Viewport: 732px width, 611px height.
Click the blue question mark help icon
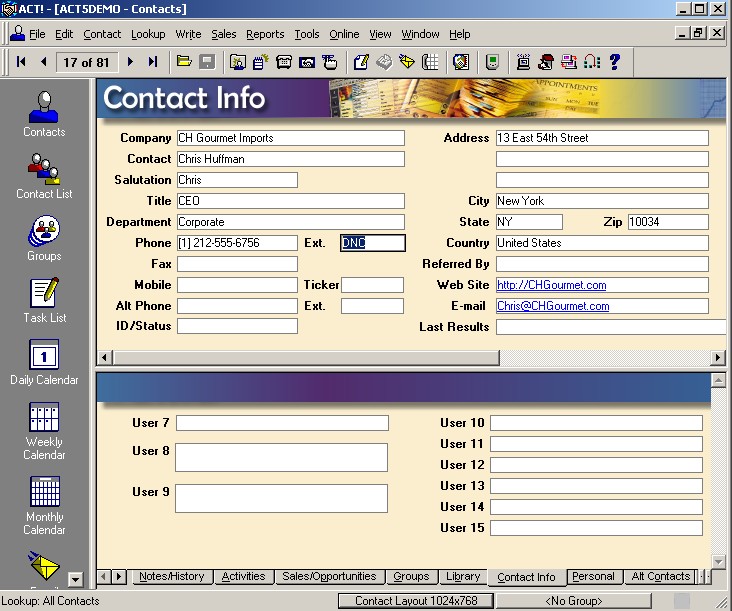[x=614, y=62]
